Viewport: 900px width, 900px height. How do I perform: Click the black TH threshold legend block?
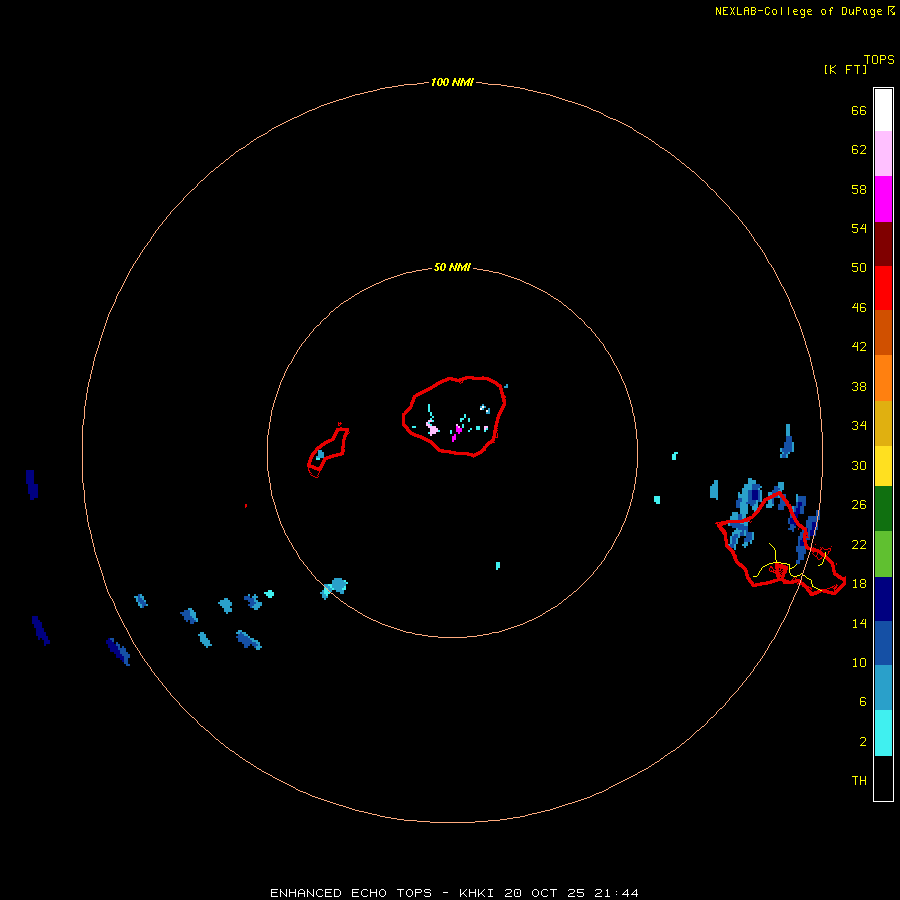click(x=883, y=778)
